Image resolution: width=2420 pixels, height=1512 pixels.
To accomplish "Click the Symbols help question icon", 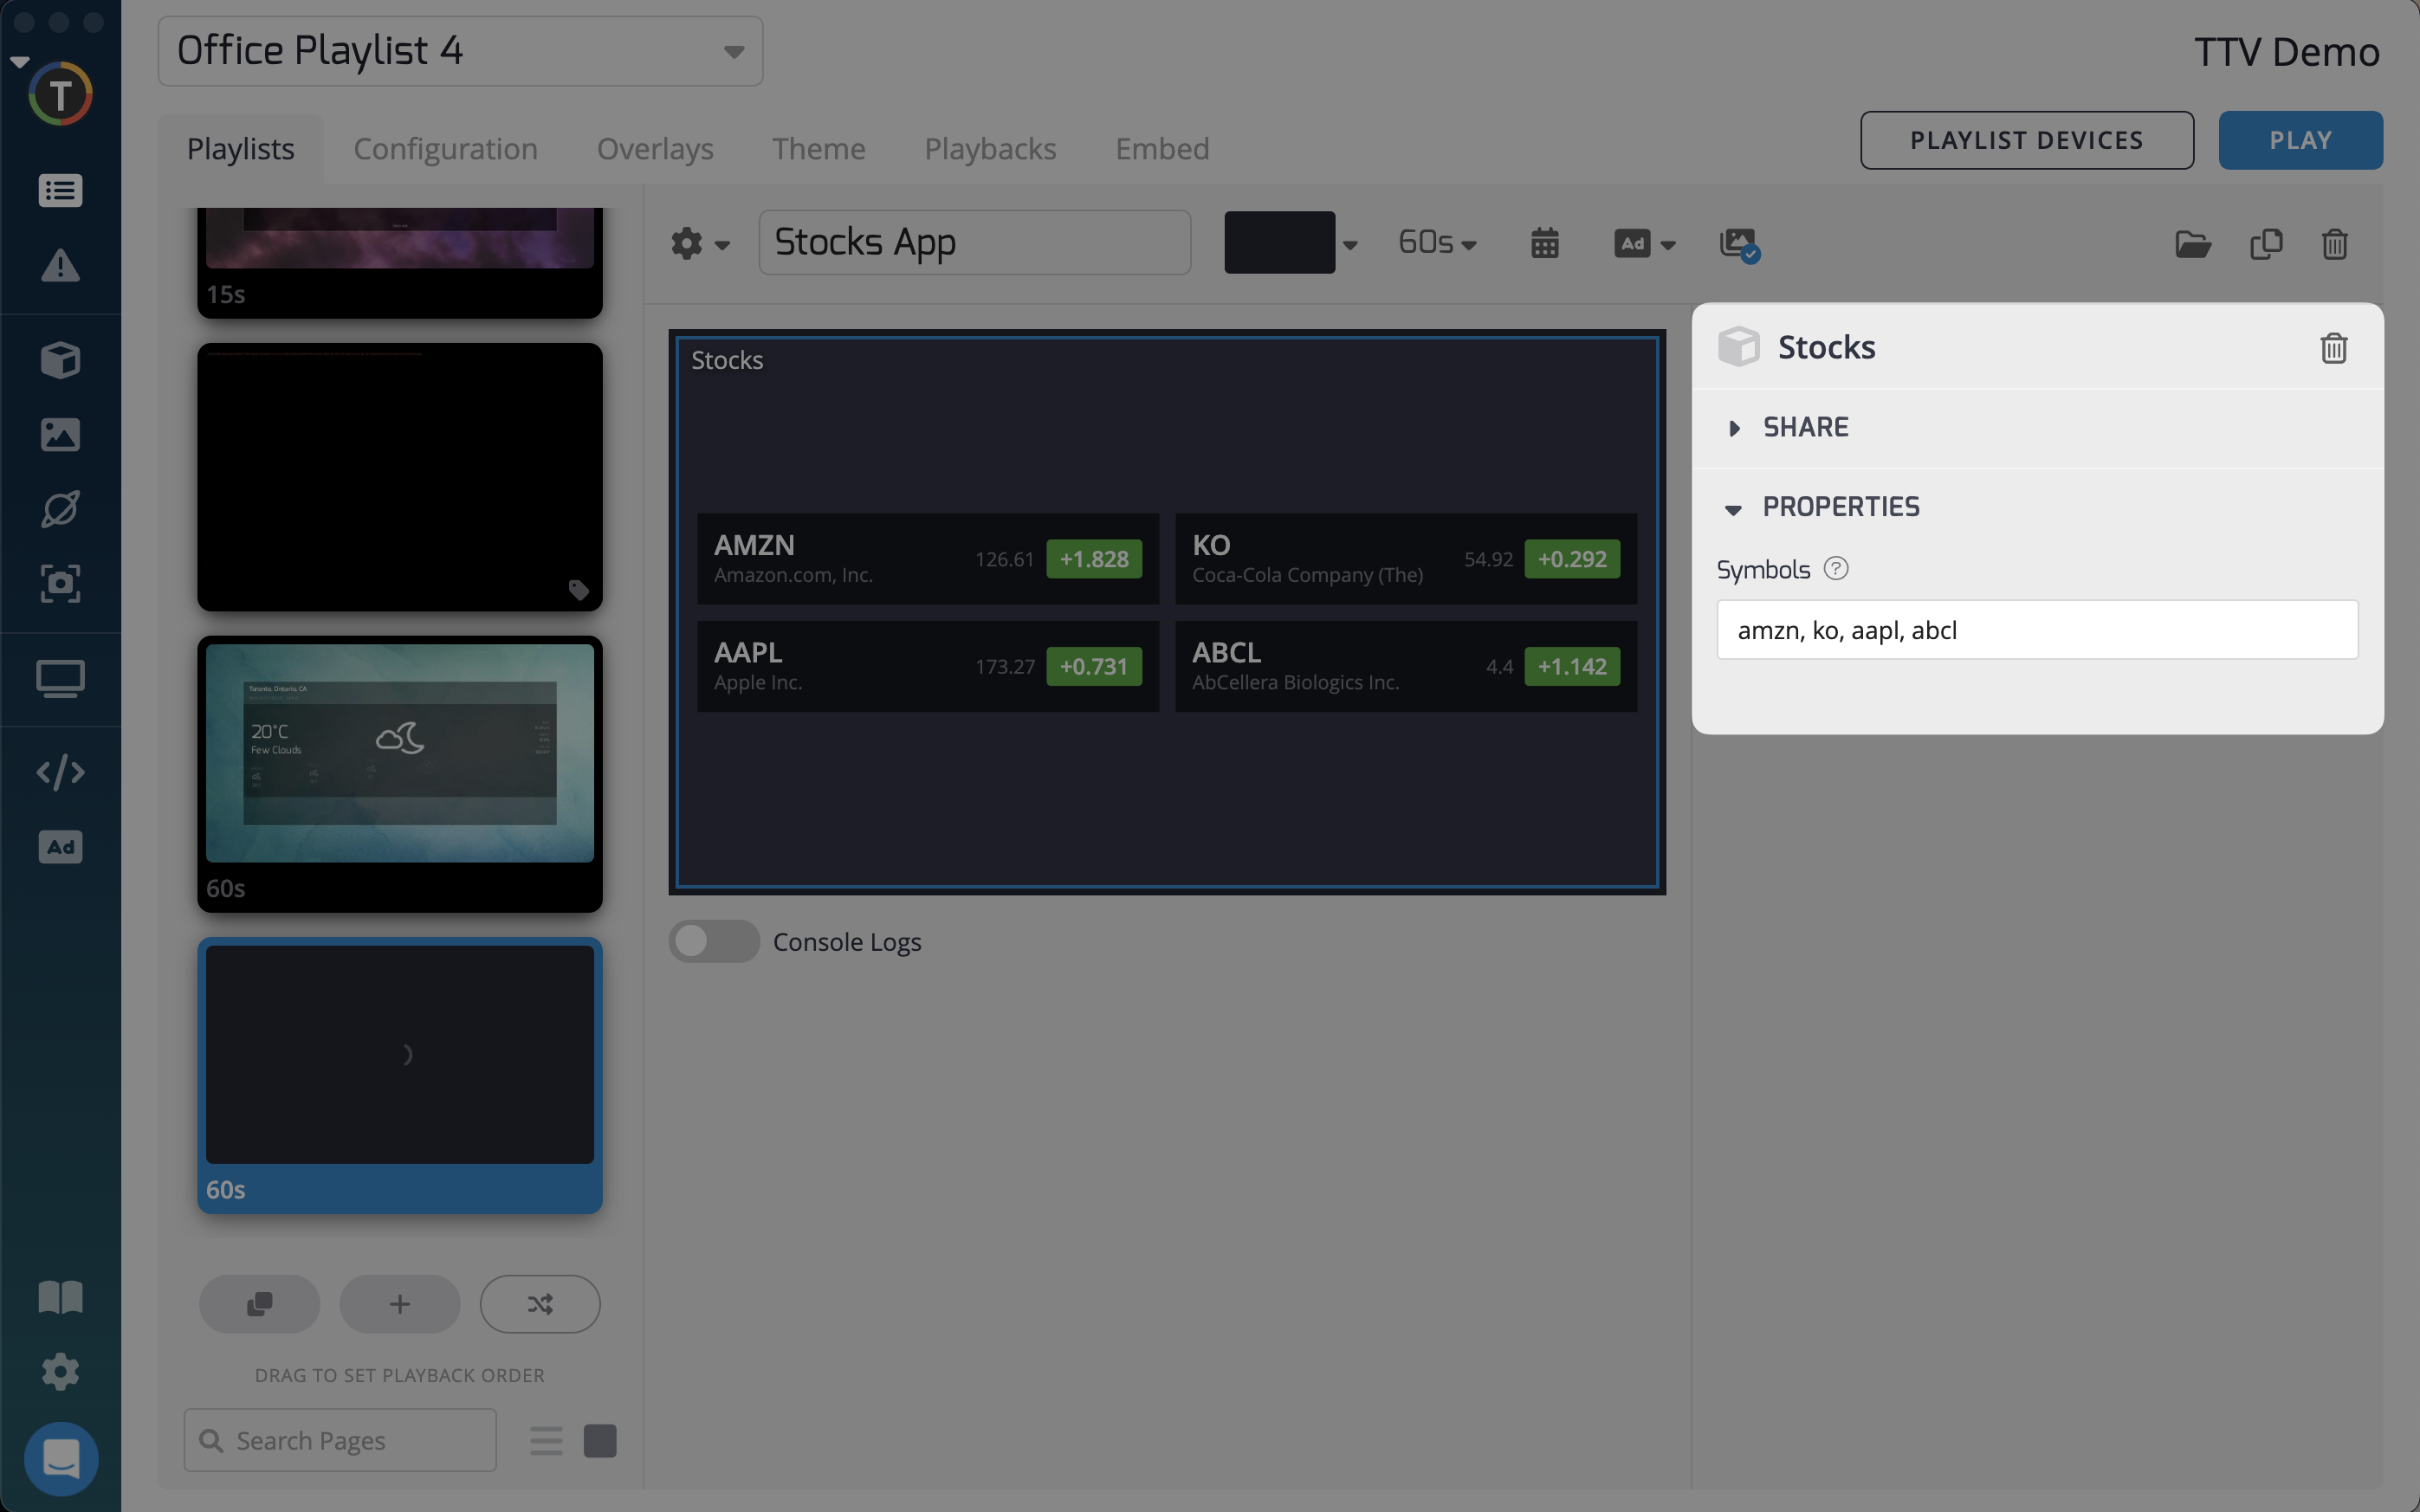I will [x=1836, y=569].
